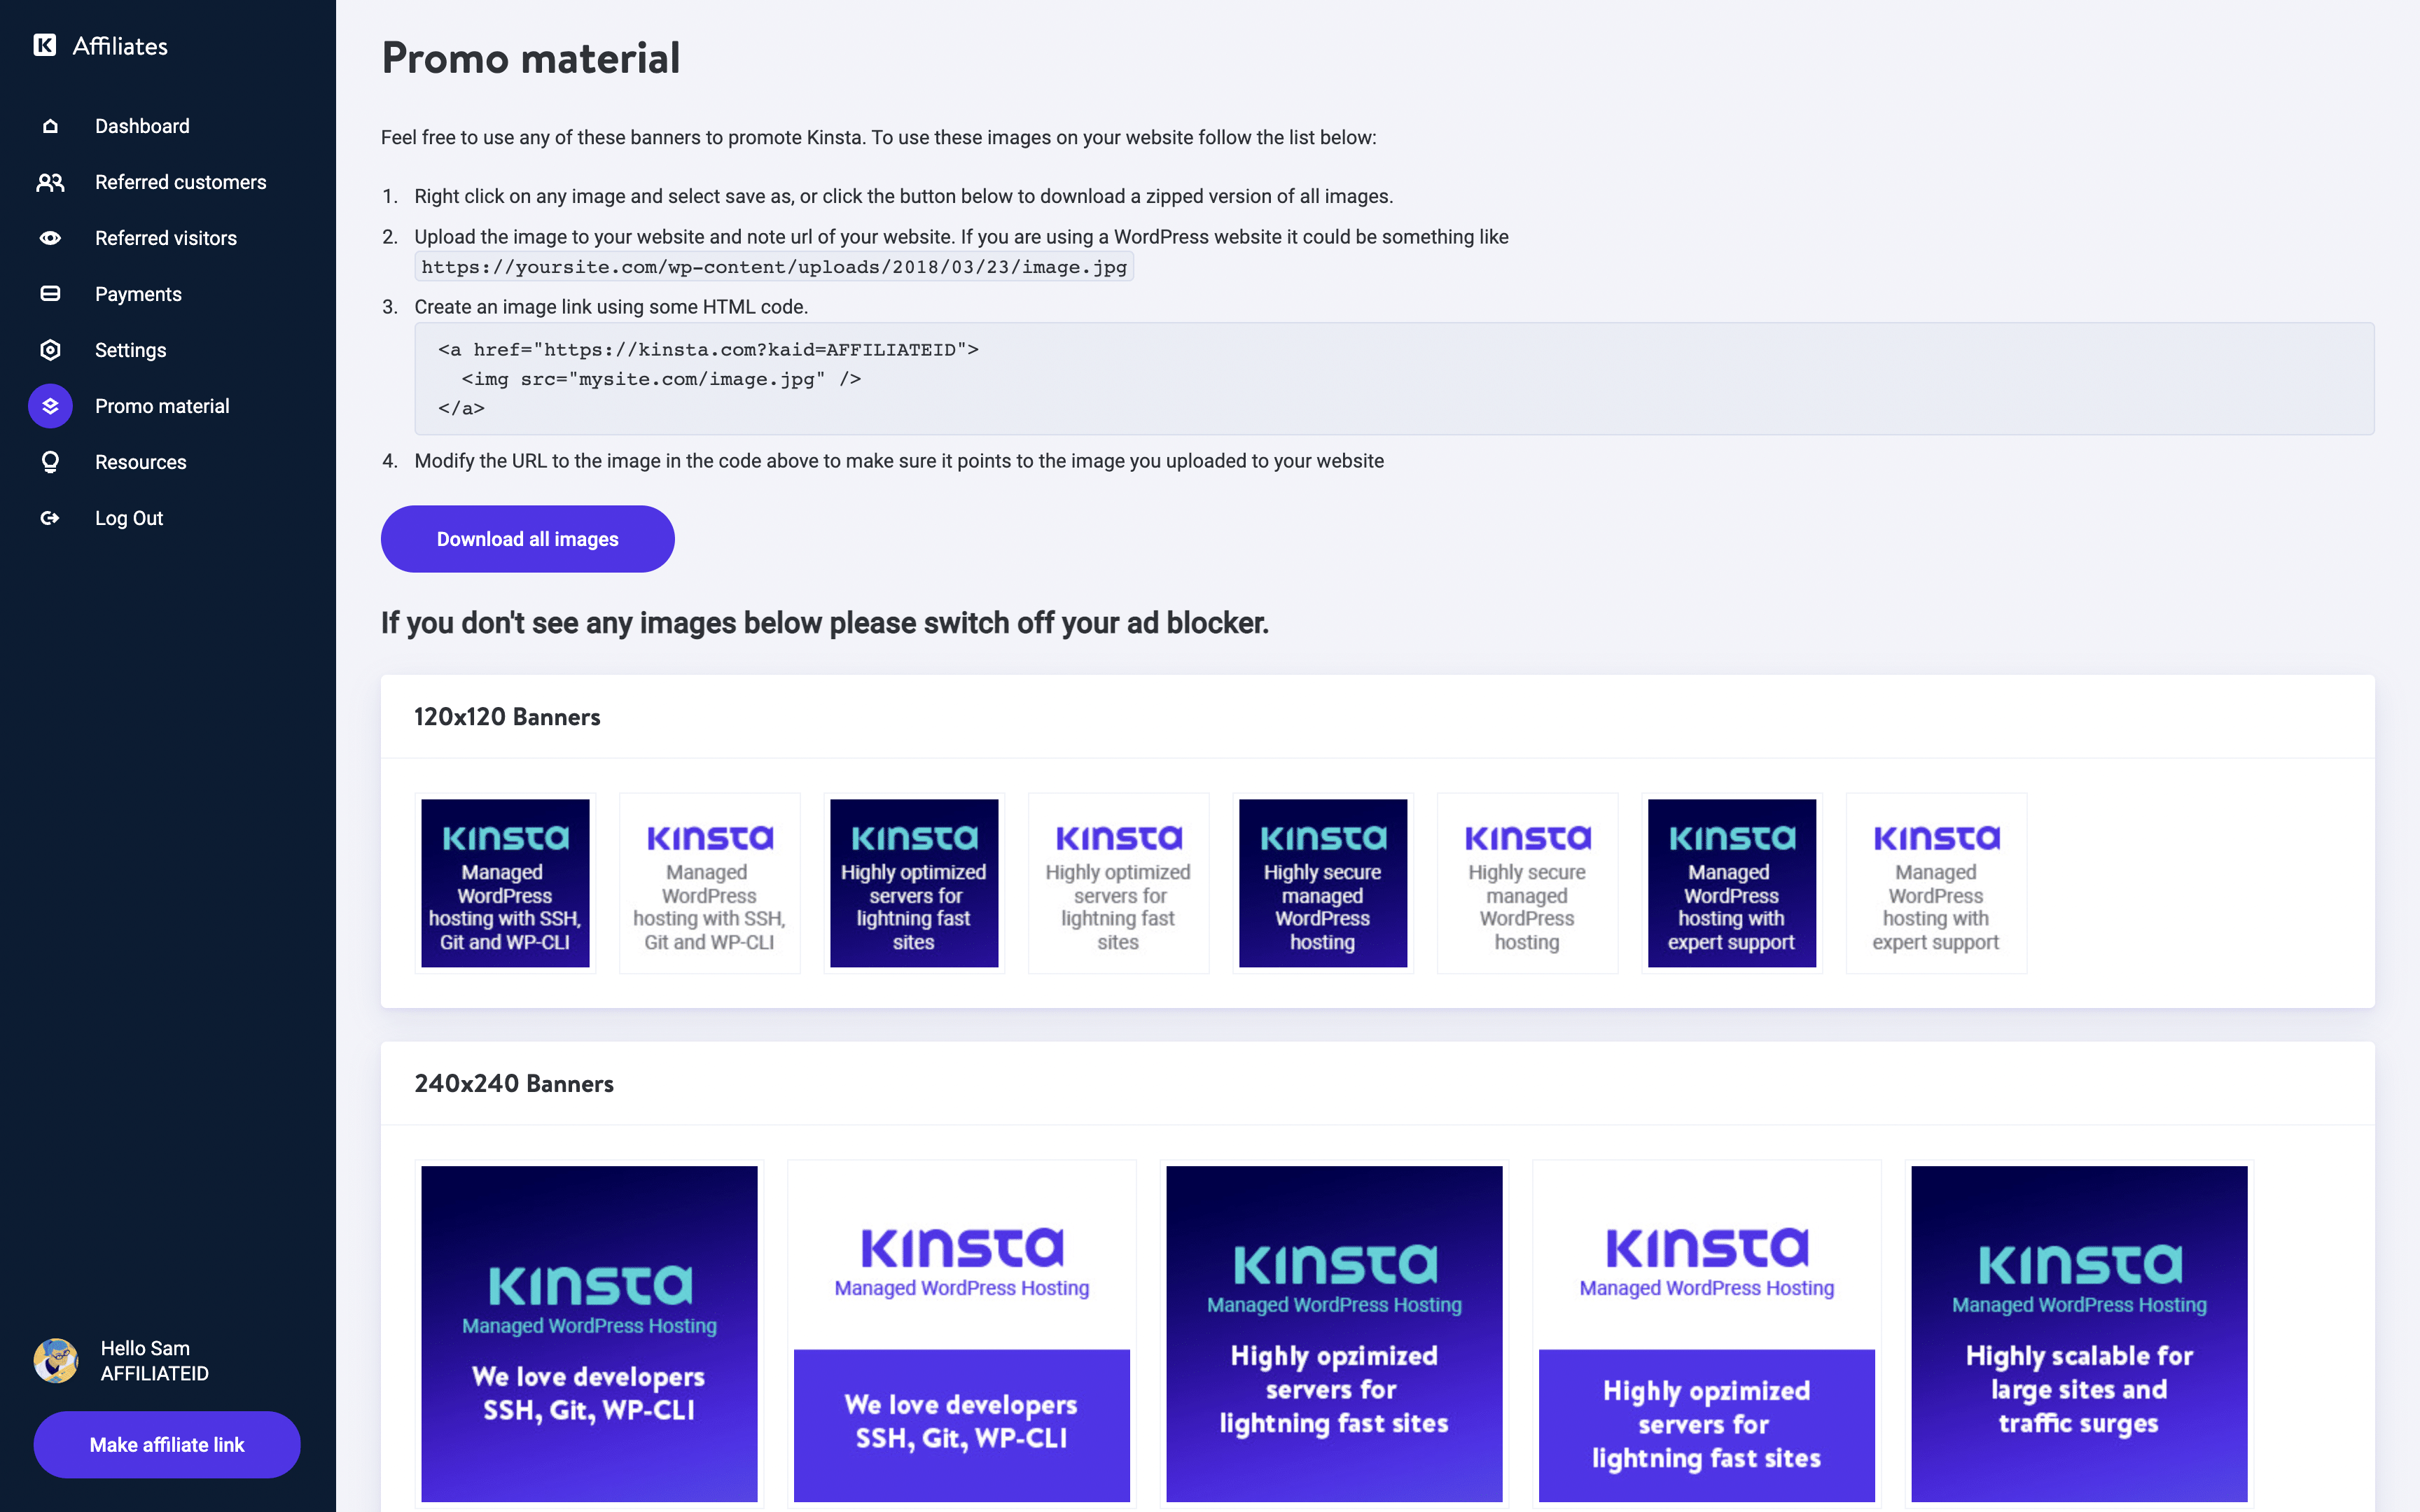Click the Settings gear icon
2420x1512 pixels.
point(49,349)
